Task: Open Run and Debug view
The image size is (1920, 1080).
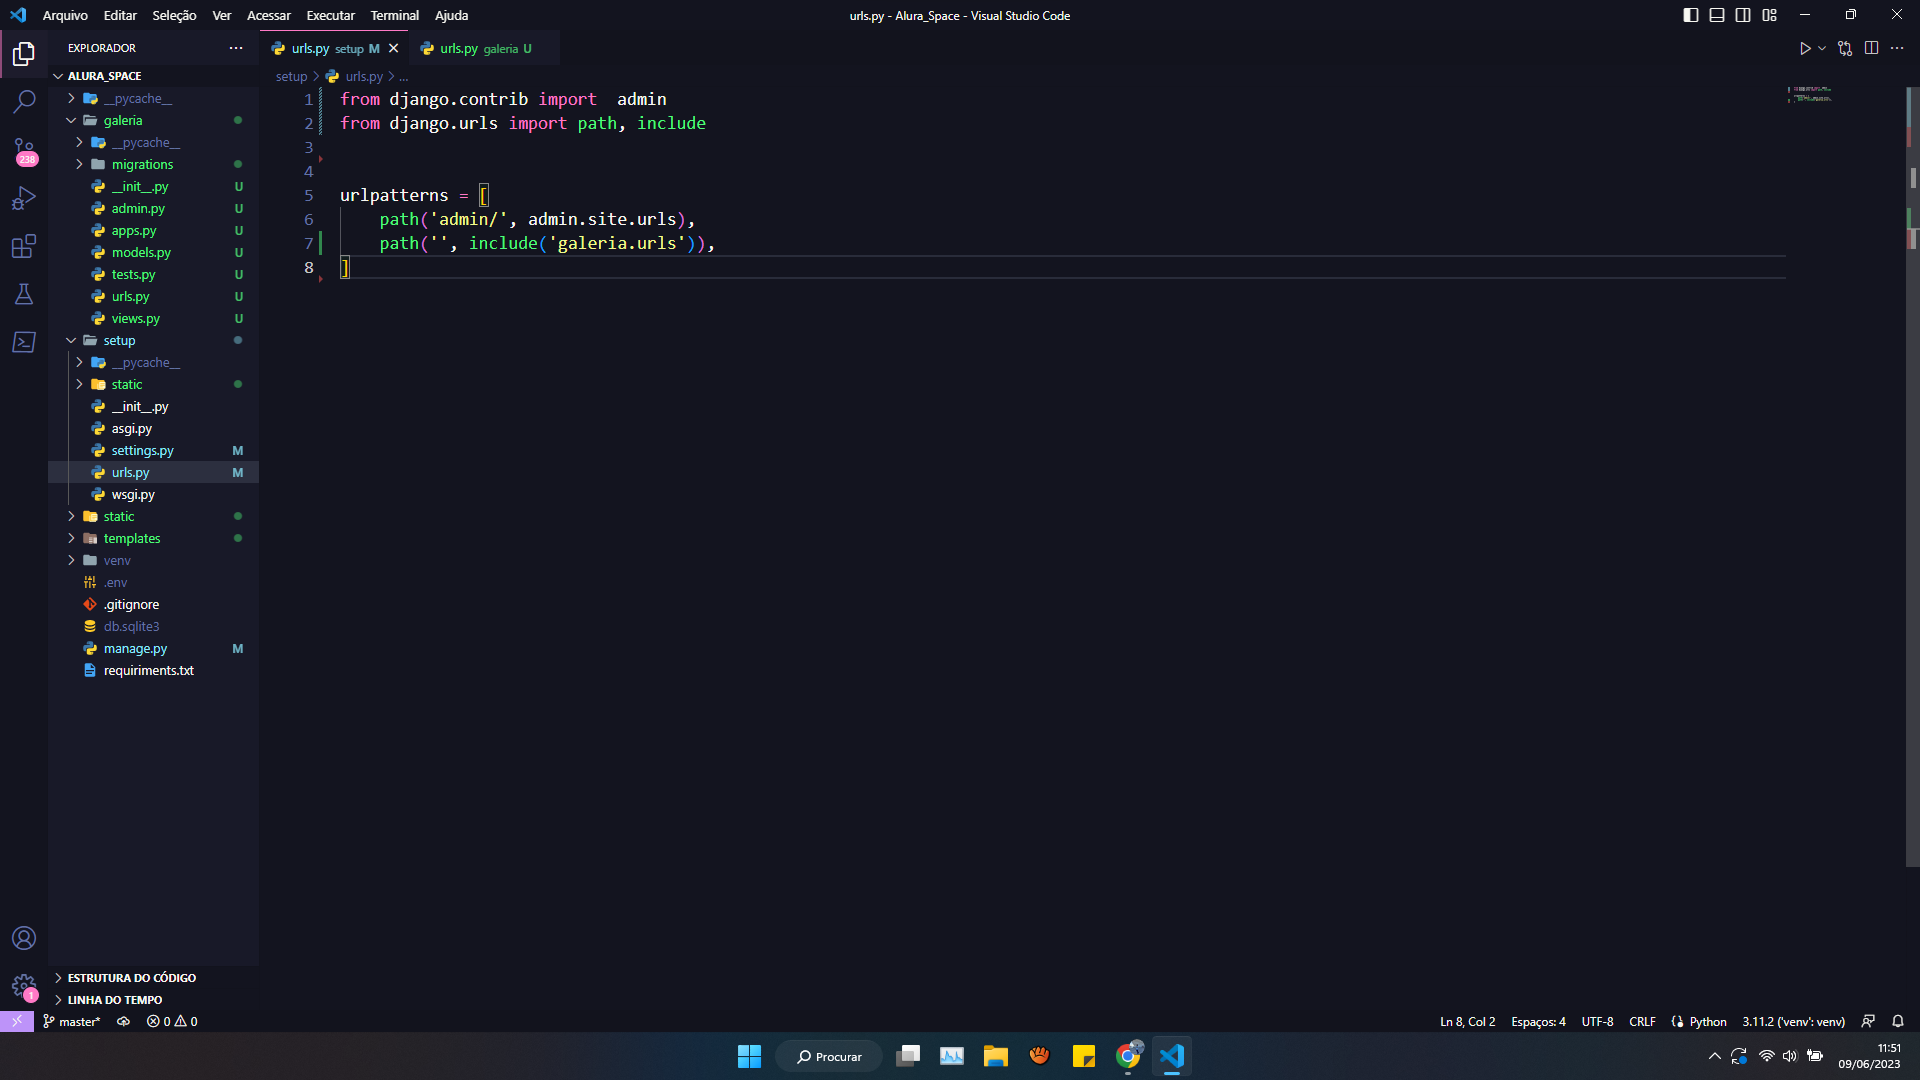Action: pyautogui.click(x=24, y=198)
